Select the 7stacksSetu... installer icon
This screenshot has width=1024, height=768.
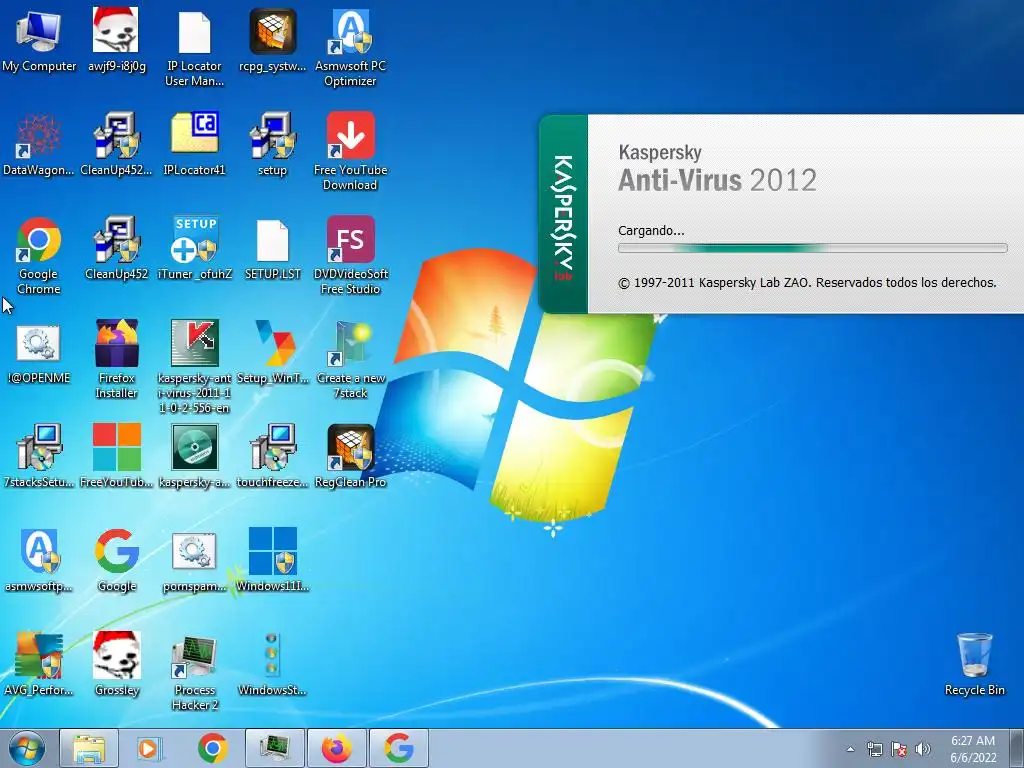tap(39, 456)
